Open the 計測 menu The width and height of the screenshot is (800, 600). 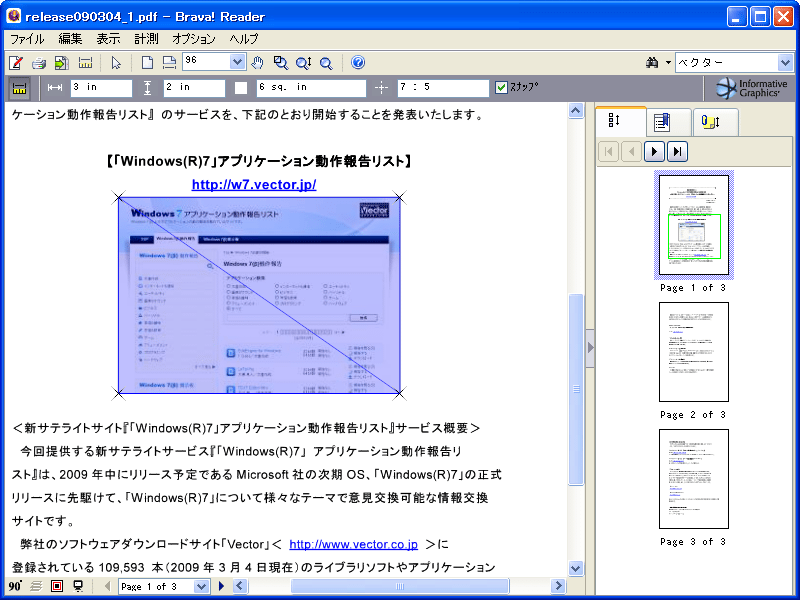tap(146, 39)
